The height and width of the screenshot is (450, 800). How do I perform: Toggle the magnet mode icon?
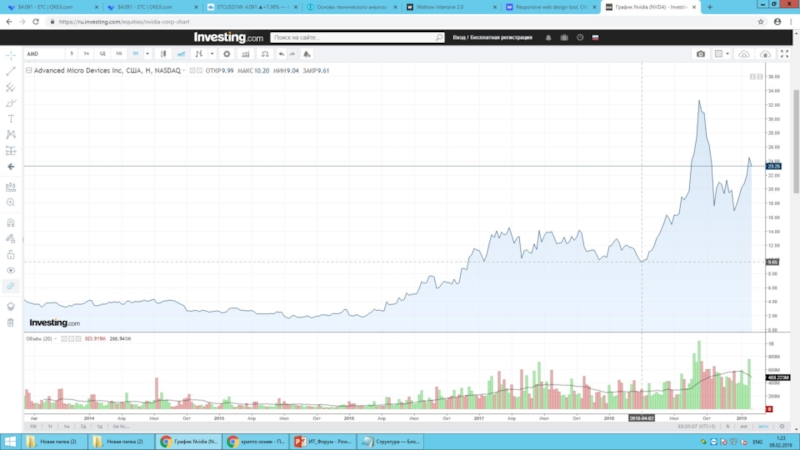11,221
